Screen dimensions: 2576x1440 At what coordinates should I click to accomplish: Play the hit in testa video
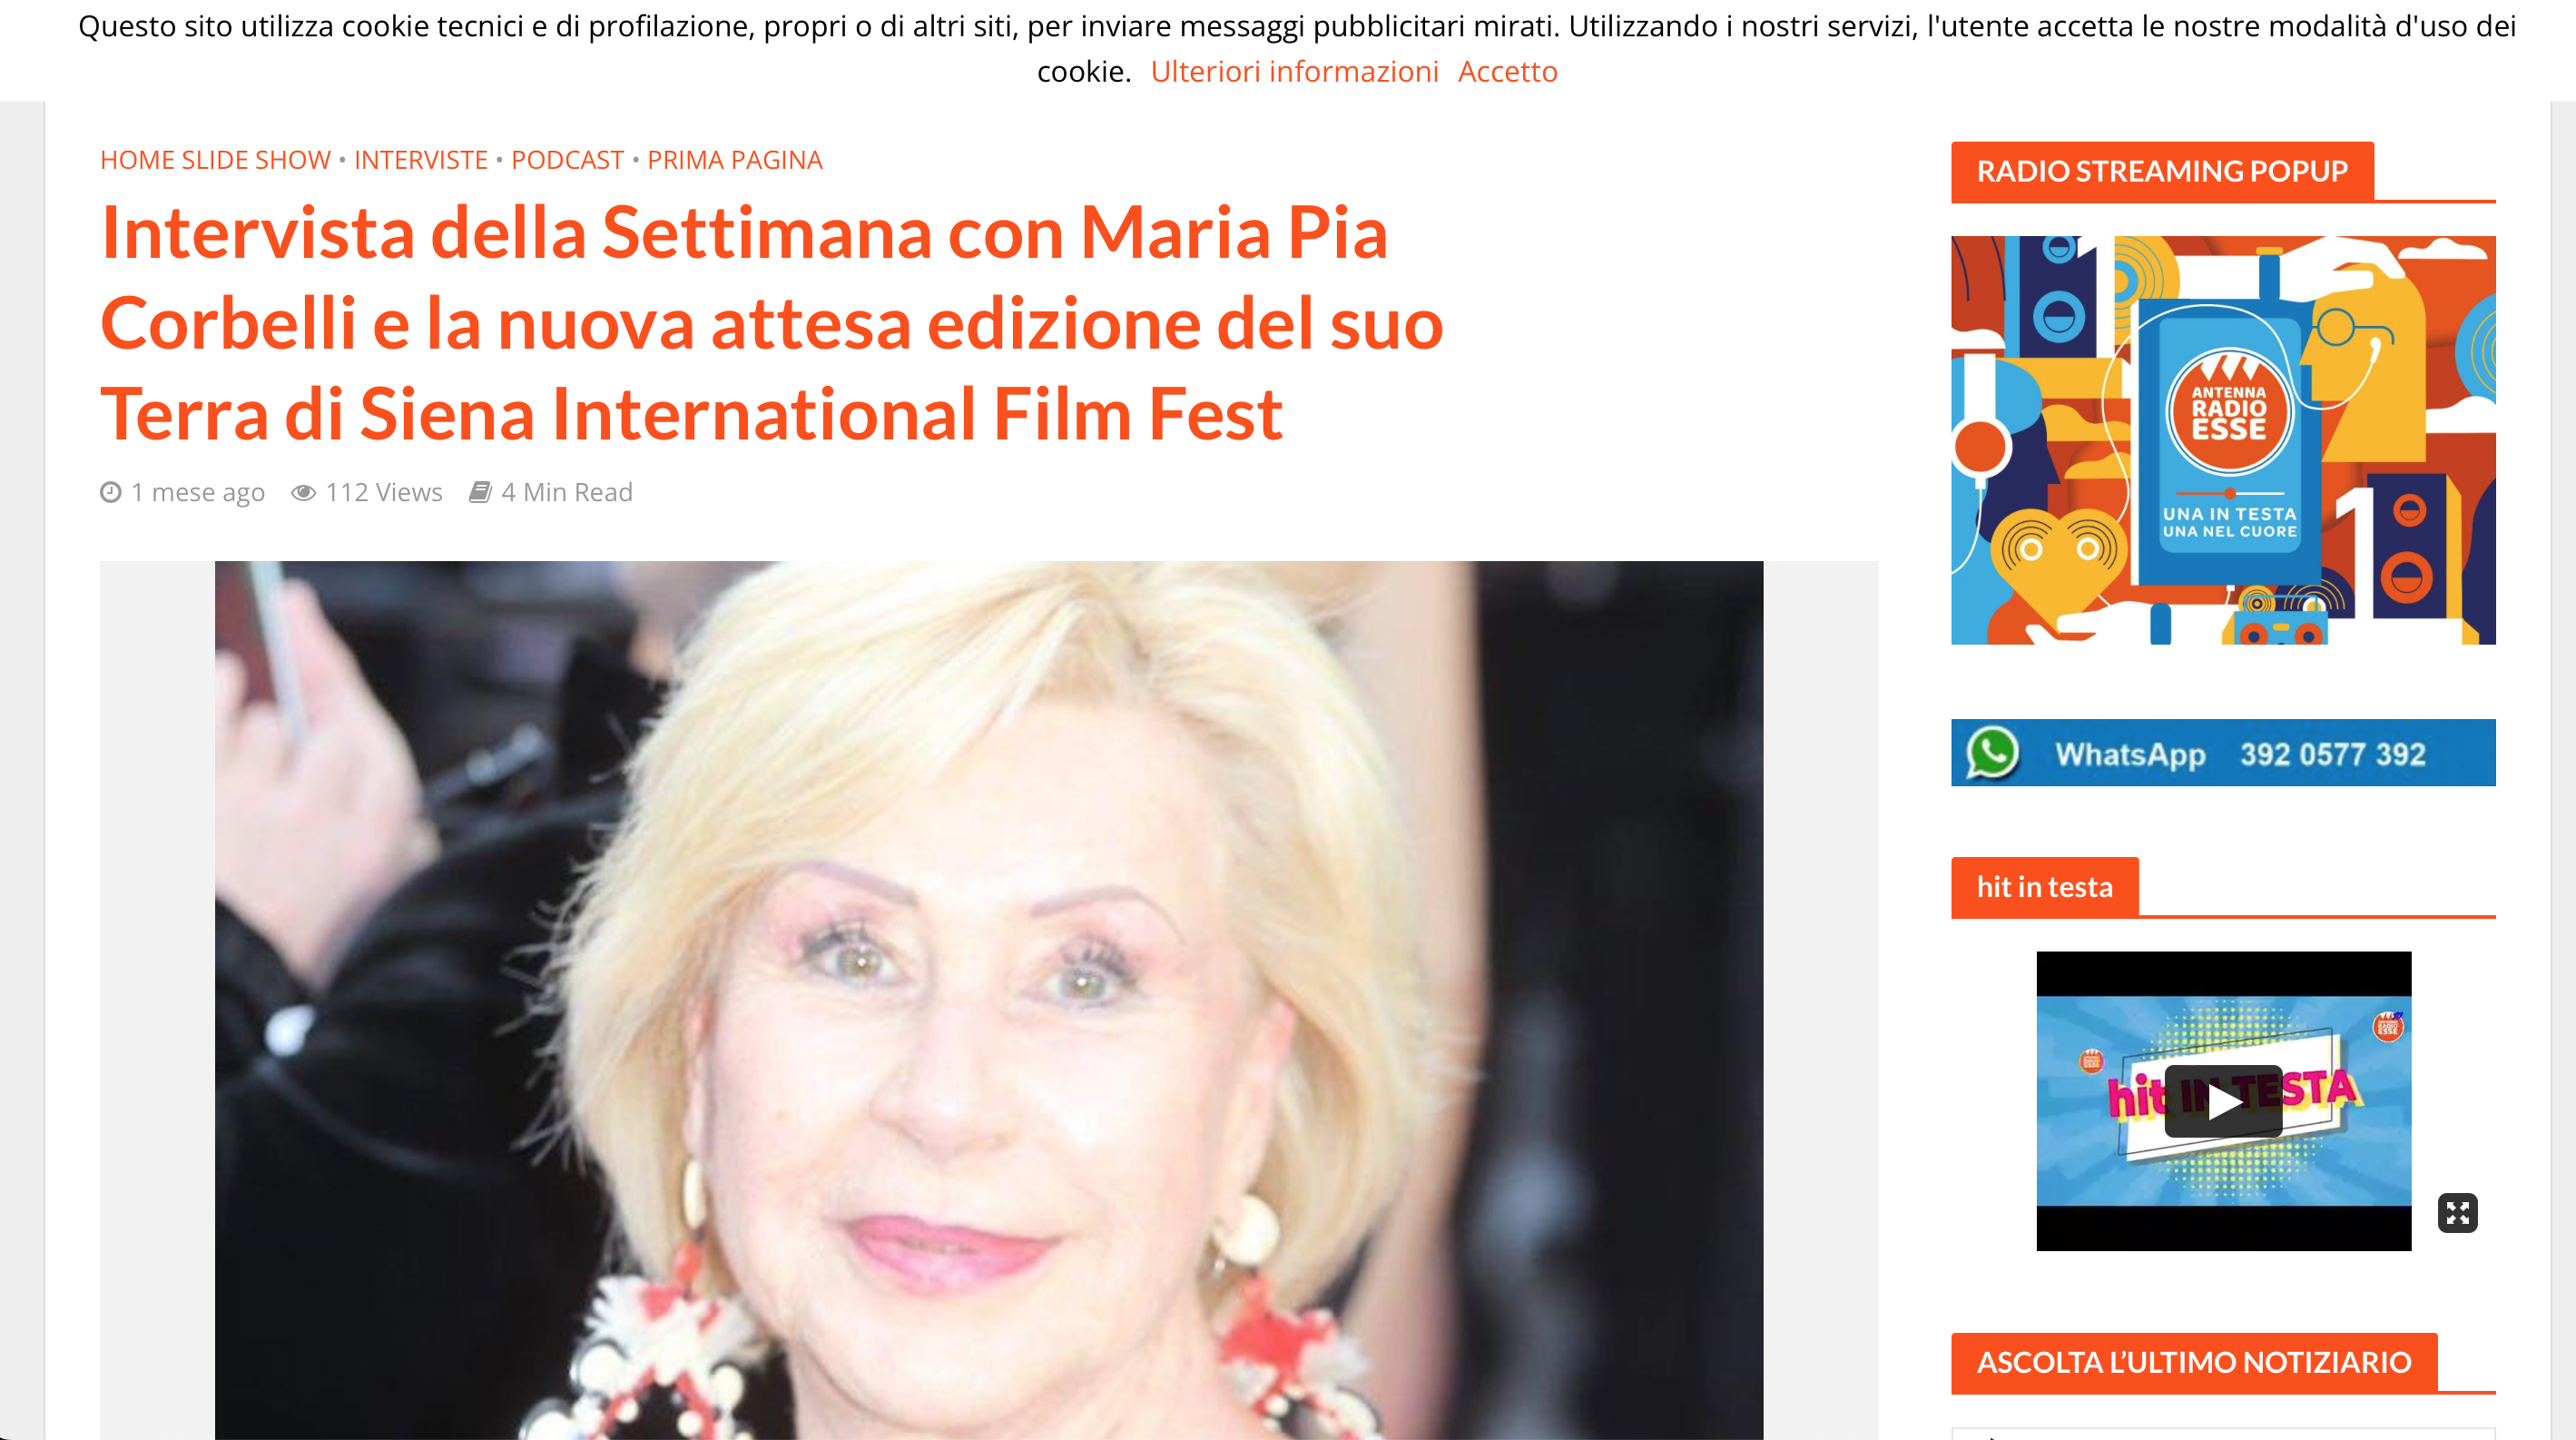point(2223,1102)
